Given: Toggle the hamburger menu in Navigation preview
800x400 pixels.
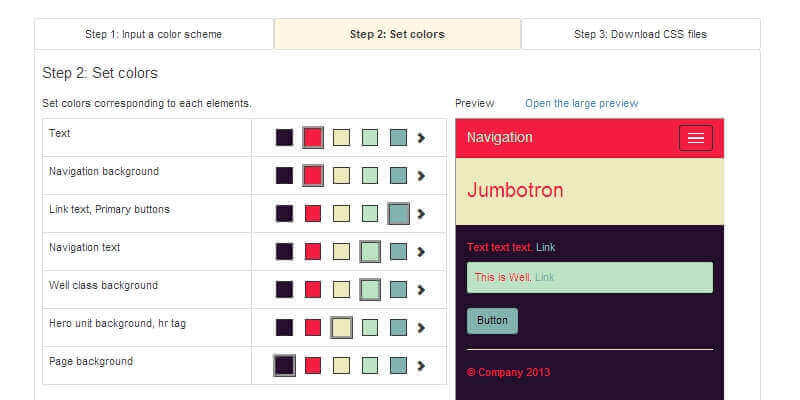Looking at the screenshot, I should (x=695, y=138).
